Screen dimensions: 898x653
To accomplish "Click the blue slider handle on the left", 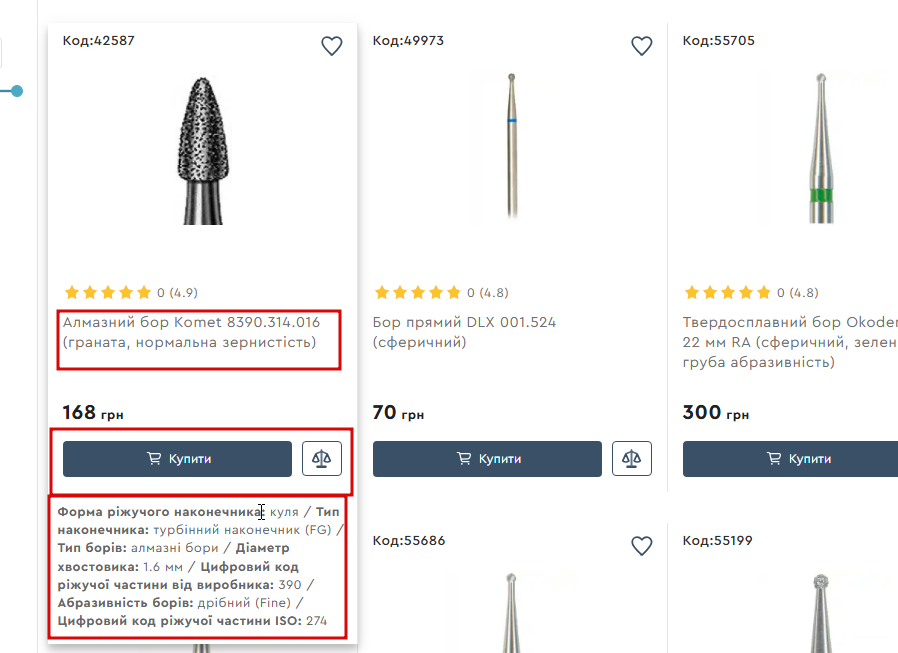I will [x=17, y=91].
